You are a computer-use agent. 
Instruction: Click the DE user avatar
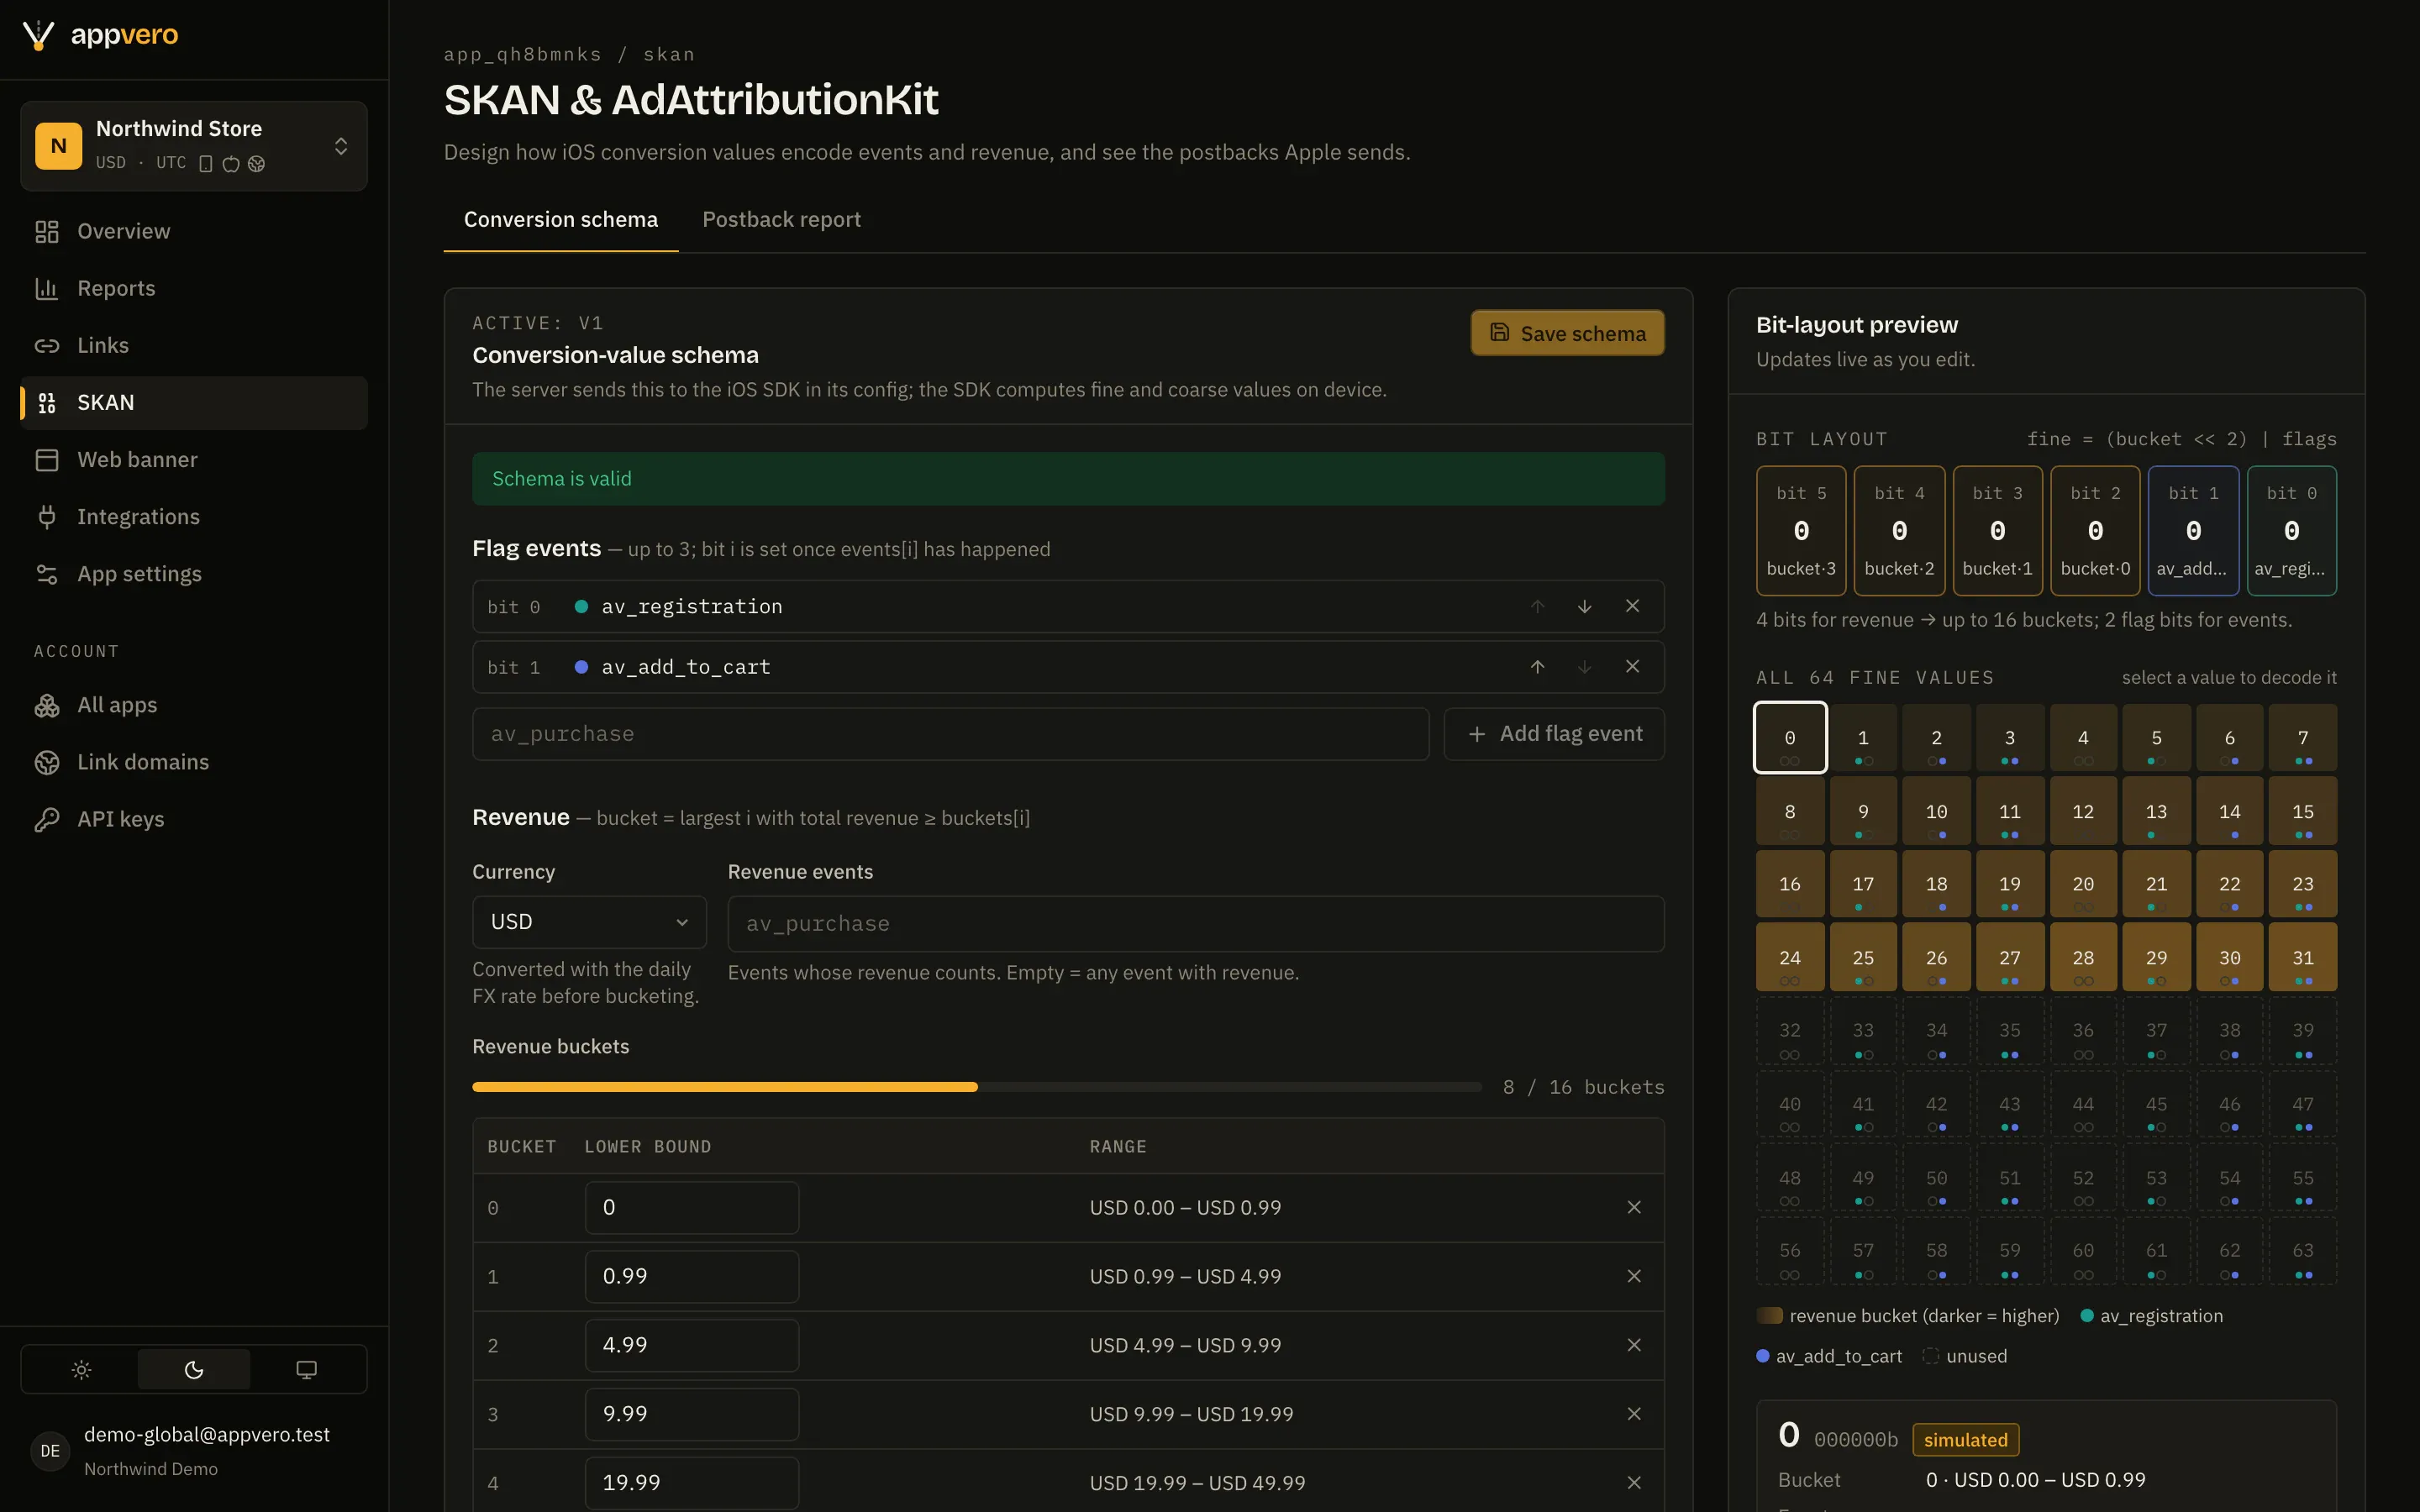pyautogui.click(x=50, y=1450)
